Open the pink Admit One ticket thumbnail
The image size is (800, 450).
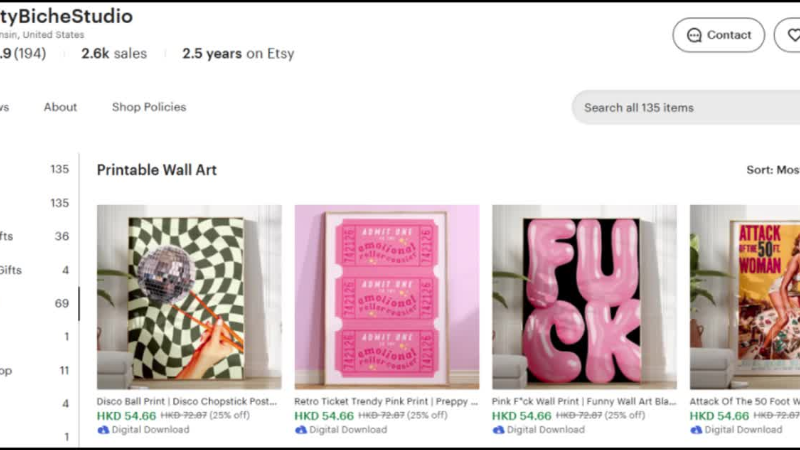coord(386,297)
